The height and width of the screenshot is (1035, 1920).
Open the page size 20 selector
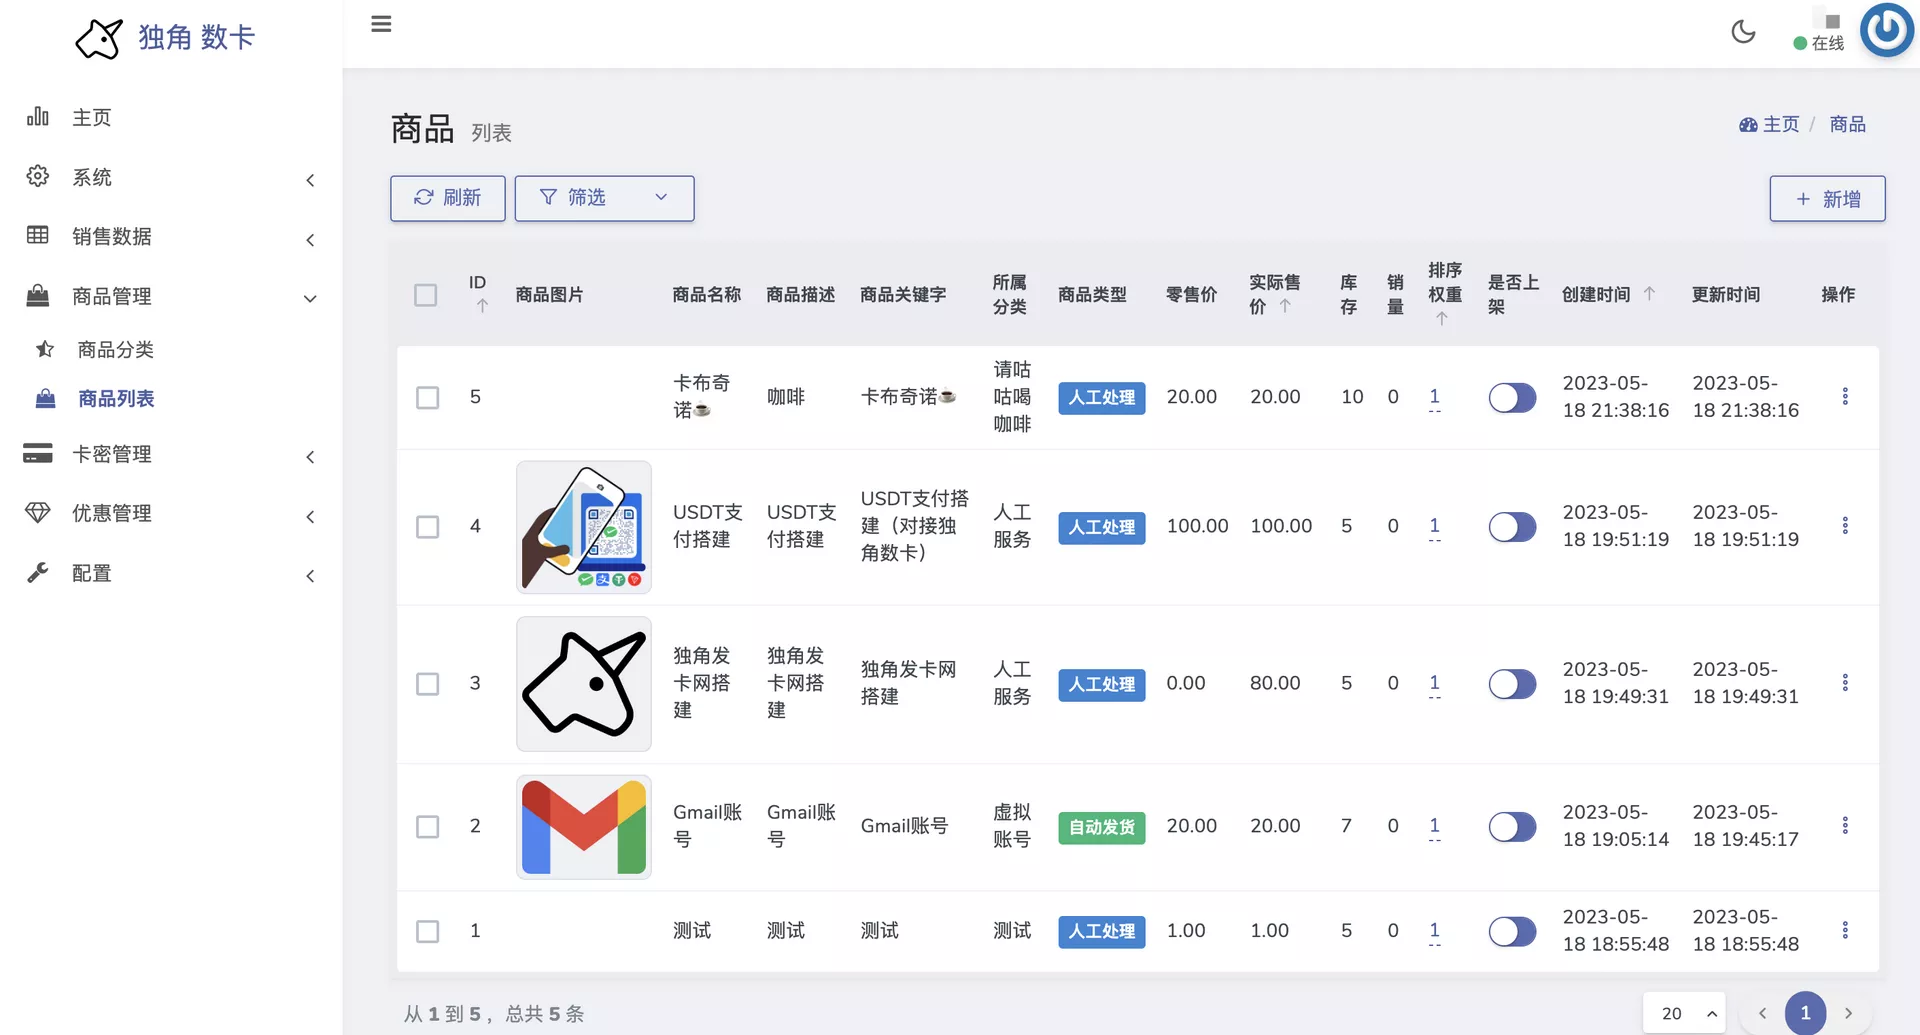(1684, 1013)
